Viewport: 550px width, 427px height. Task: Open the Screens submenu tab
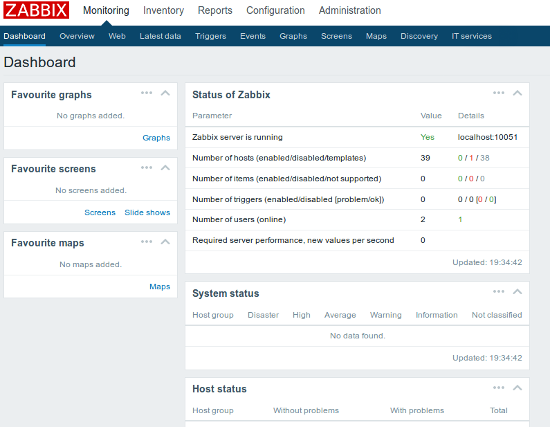(336, 36)
